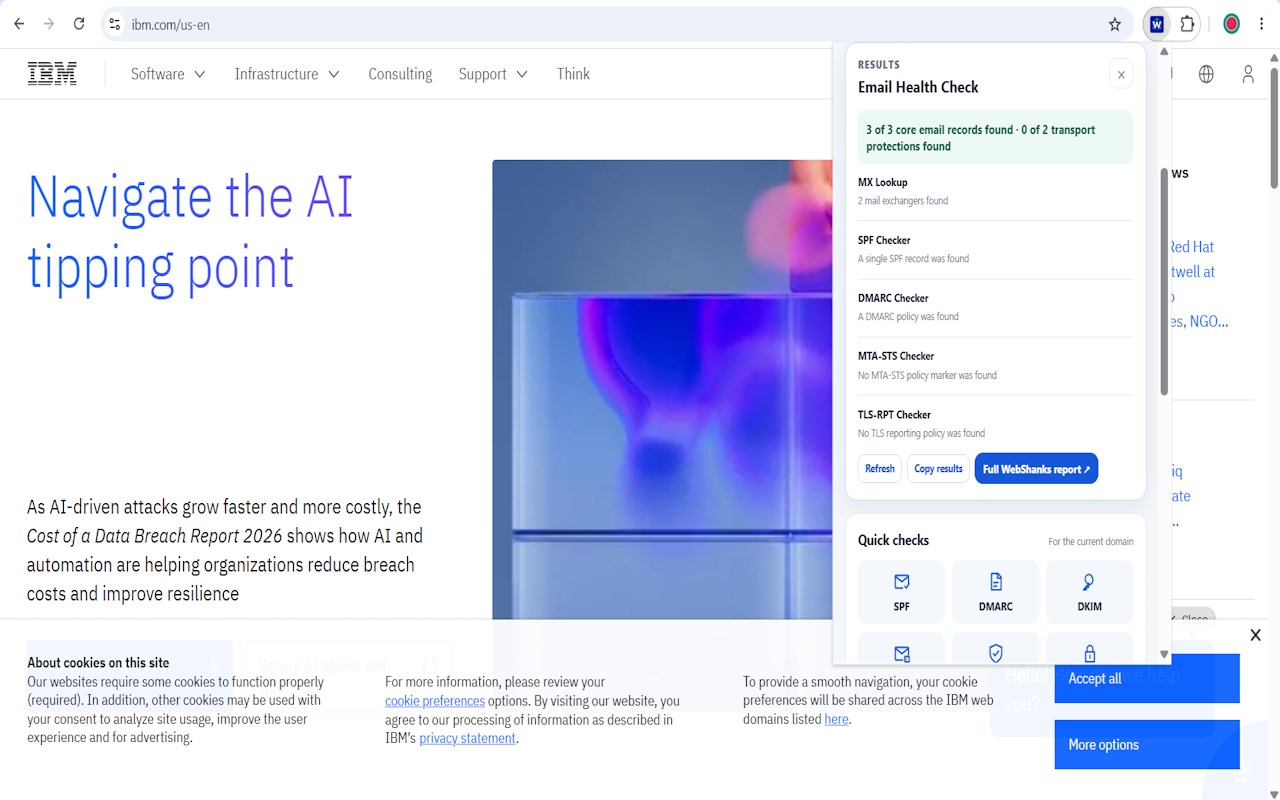Image resolution: width=1280 pixels, height=800 pixels.
Task: Choose More options for cookies
Action: pyautogui.click(x=1147, y=745)
